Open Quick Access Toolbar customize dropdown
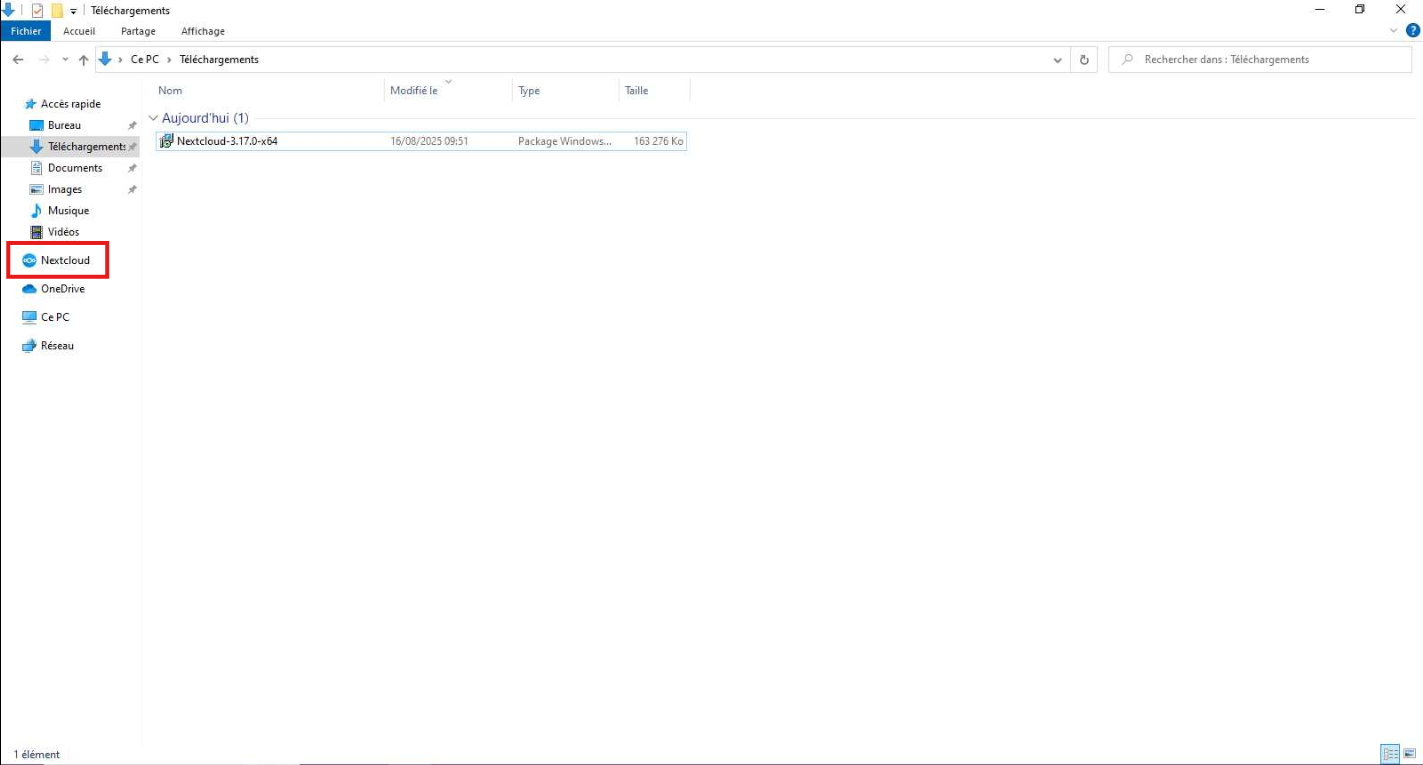The width and height of the screenshot is (1423, 765). point(73,11)
